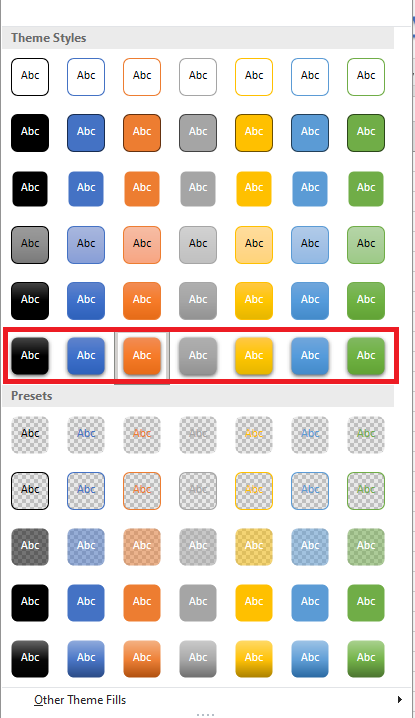The image size is (415, 718).
Task: Pick the black shadowed style in the red-boxed row
Action: (30, 357)
